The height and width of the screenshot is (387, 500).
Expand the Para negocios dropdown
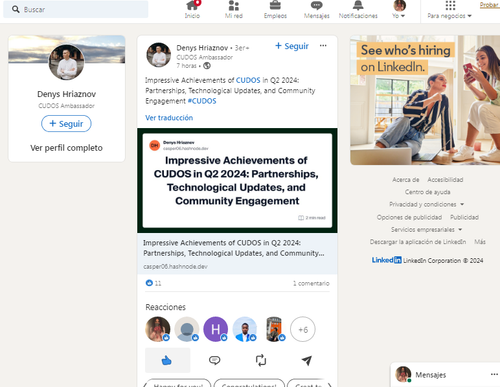click(449, 16)
